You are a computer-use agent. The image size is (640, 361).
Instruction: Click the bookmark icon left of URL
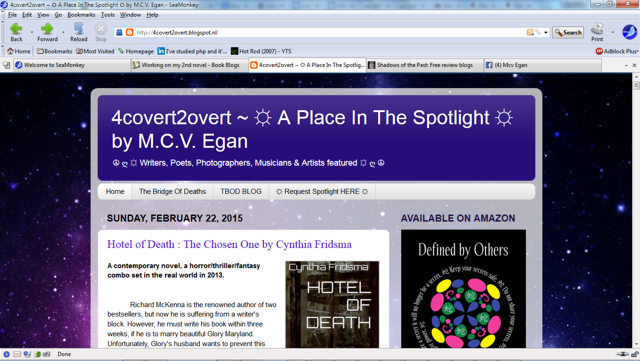point(119,32)
